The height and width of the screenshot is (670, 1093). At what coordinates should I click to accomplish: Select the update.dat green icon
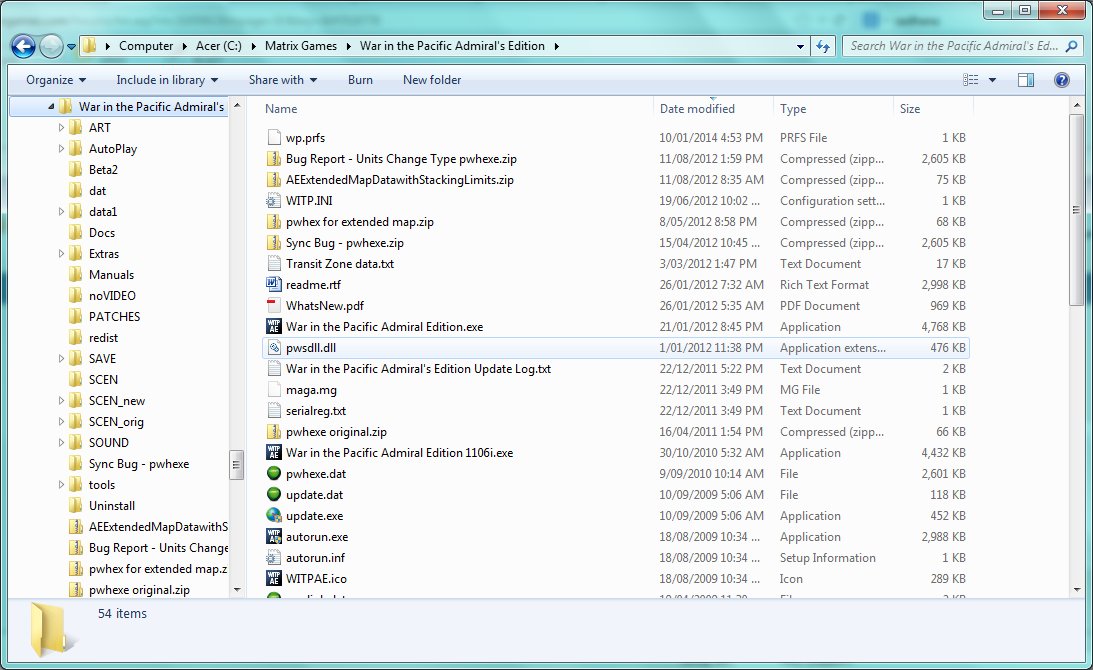274,494
